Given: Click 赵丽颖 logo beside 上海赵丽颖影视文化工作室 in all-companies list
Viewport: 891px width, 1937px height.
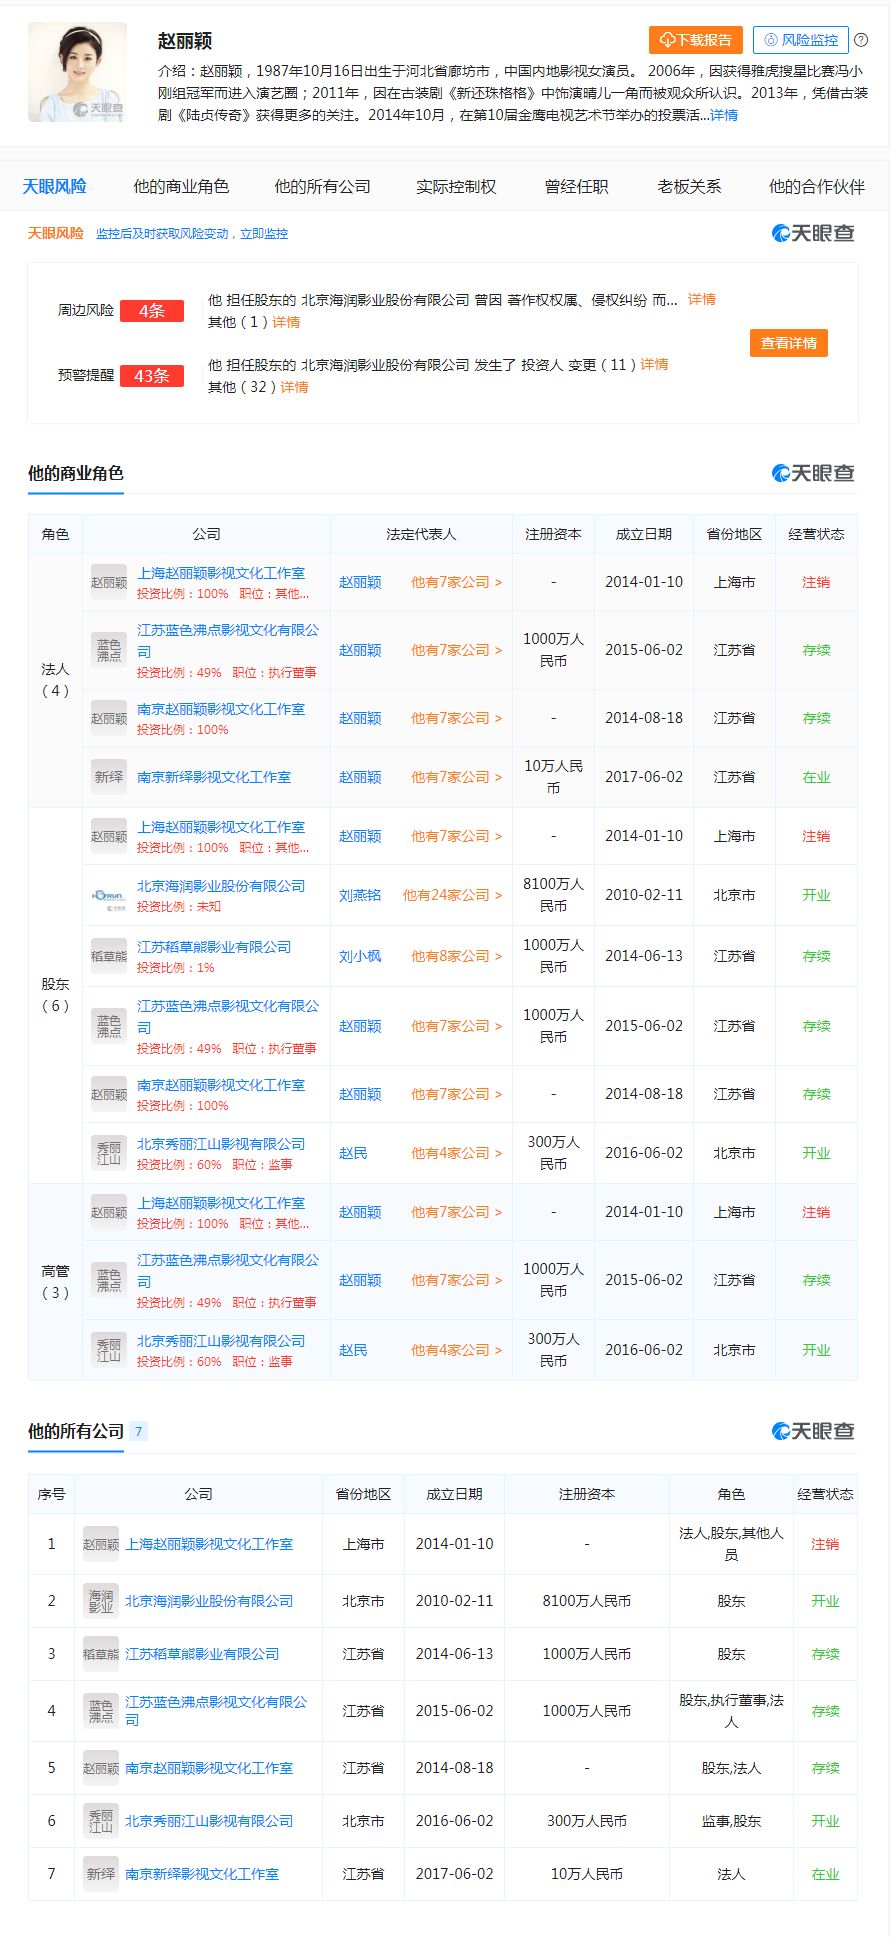Looking at the screenshot, I should (101, 1544).
